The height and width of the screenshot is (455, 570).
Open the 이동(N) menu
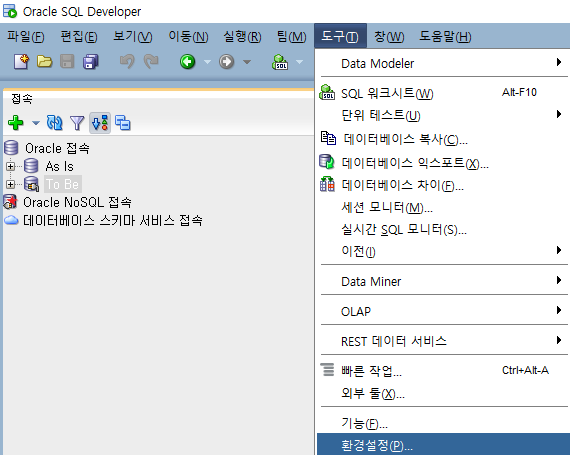[188, 36]
